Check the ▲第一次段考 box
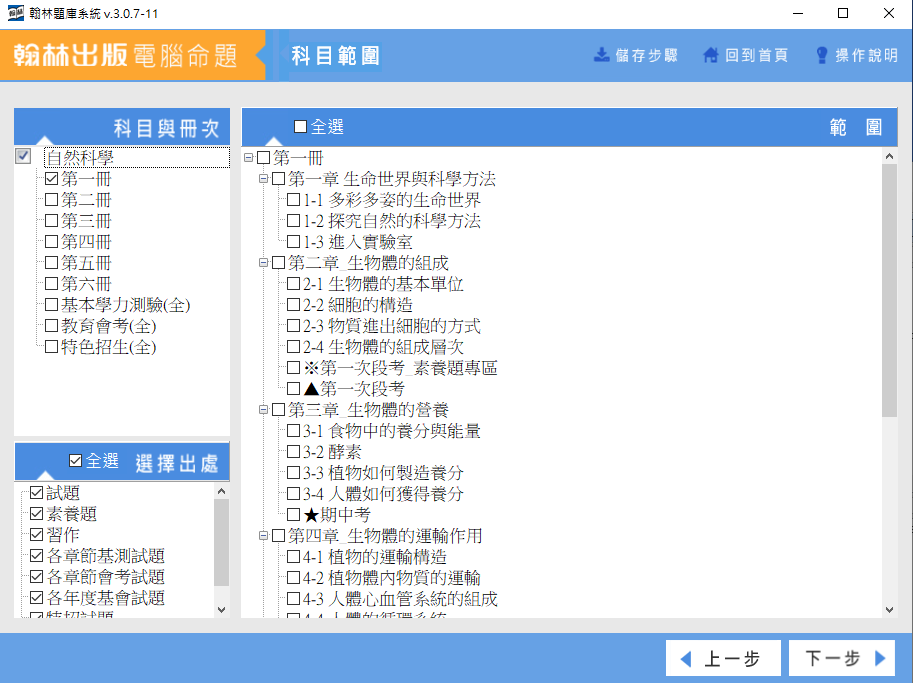The image size is (913, 683). click(x=293, y=388)
